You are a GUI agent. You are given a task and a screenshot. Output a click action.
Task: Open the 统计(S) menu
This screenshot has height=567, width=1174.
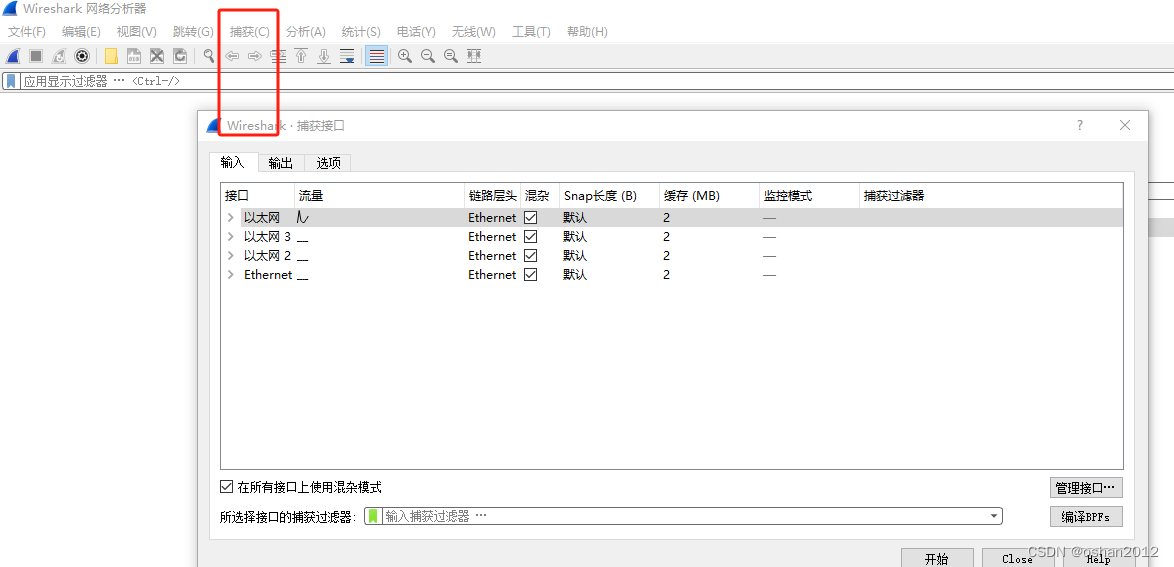(361, 31)
